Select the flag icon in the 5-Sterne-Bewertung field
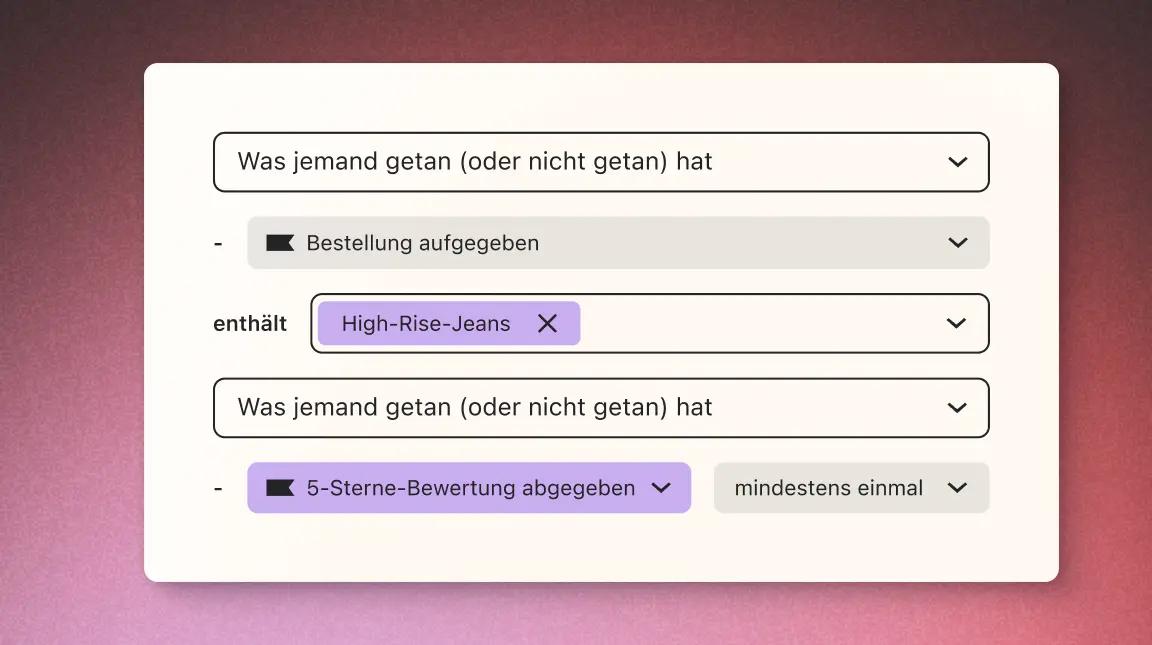The image size is (1152, 645). [x=280, y=488]
